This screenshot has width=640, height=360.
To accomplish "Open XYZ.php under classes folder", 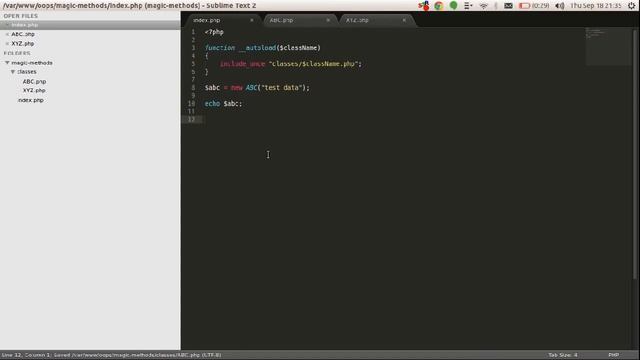I will click(x=34, y=91).
